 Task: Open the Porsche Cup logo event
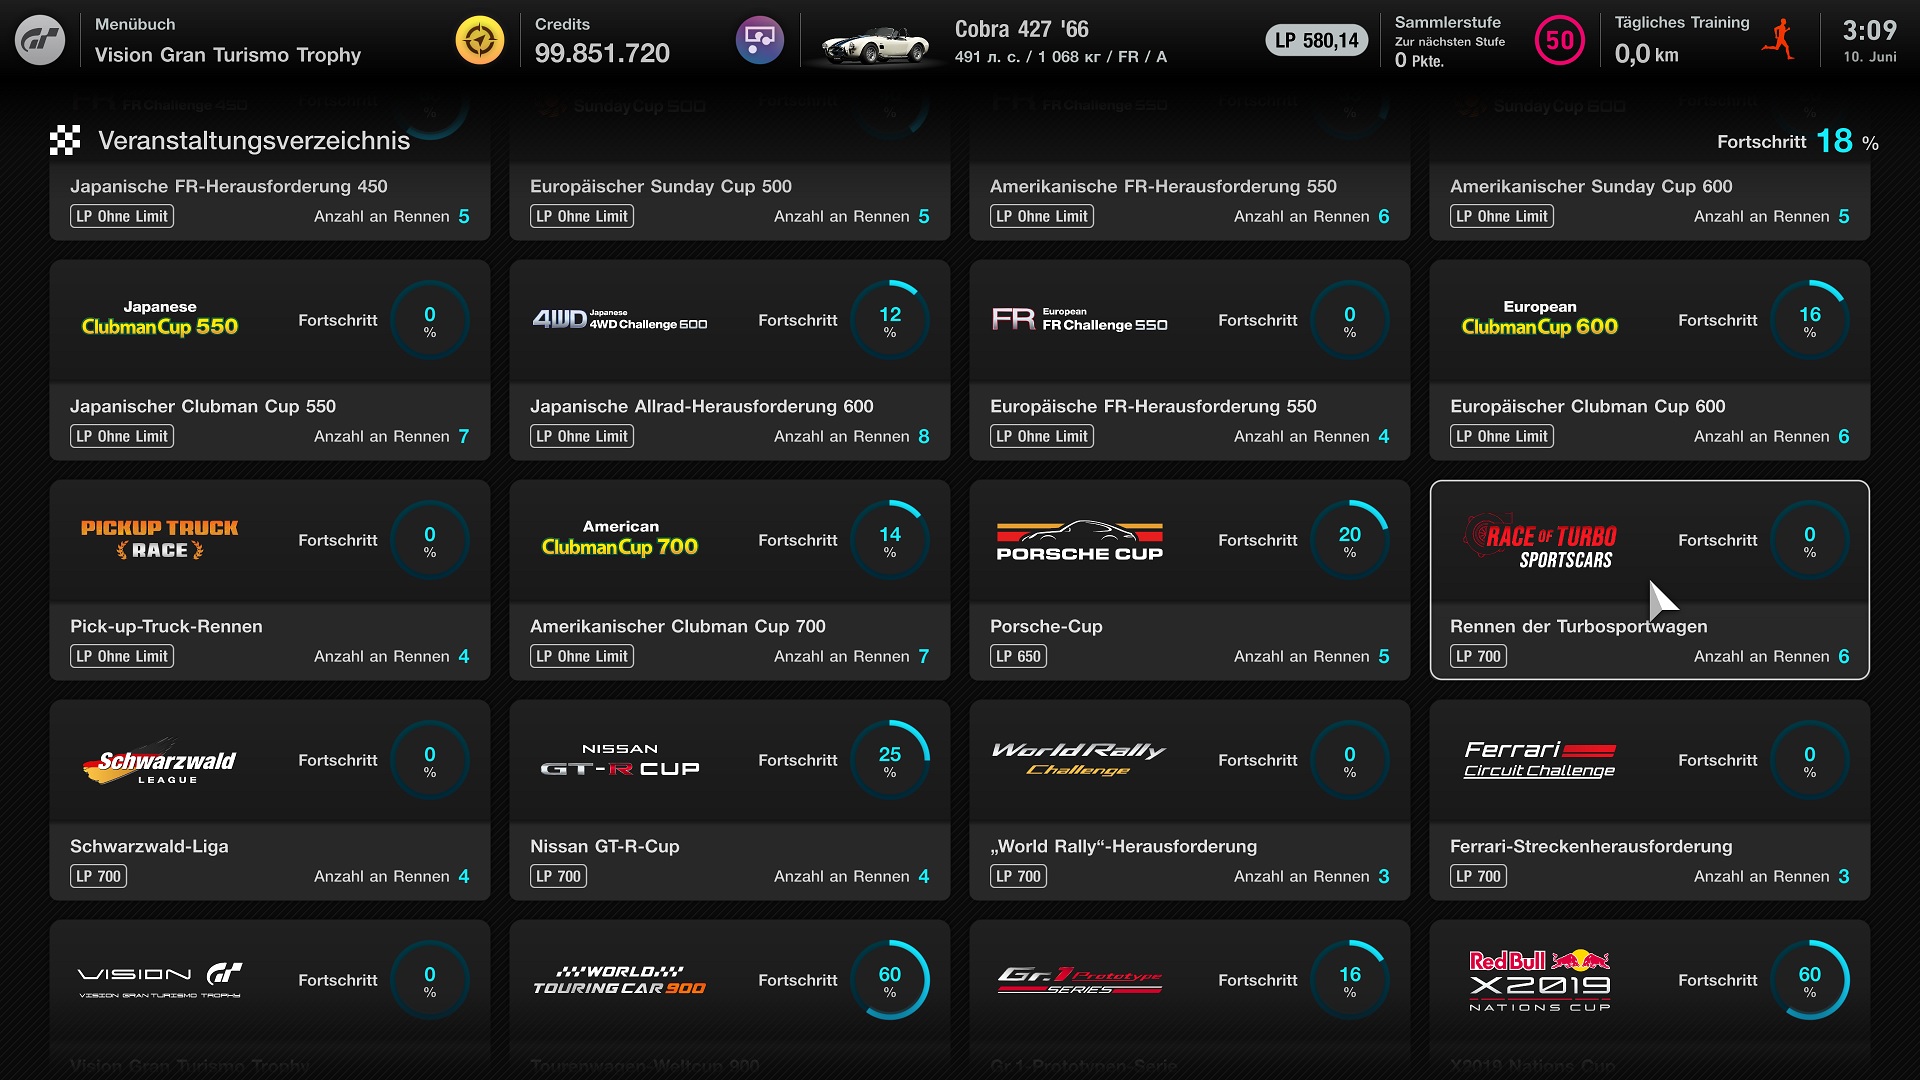(x=1079, y=541)
